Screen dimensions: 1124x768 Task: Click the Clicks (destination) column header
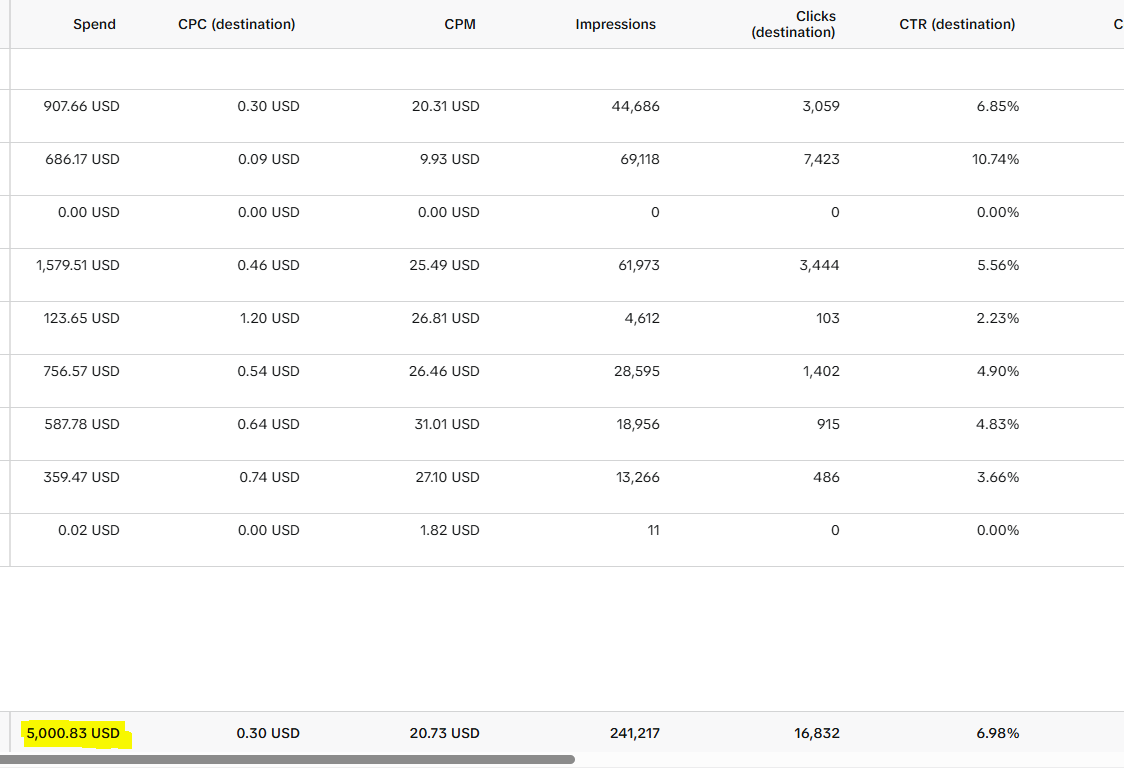tap(794, 24)
